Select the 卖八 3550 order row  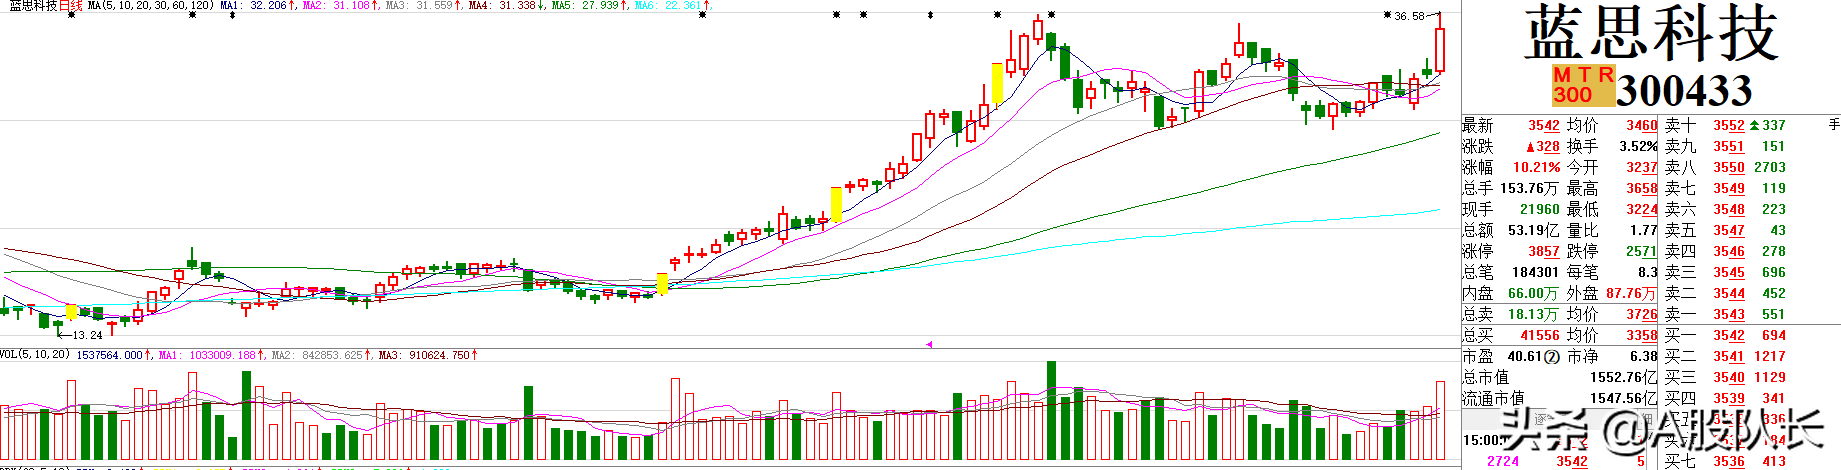(x=1725, y=167)
